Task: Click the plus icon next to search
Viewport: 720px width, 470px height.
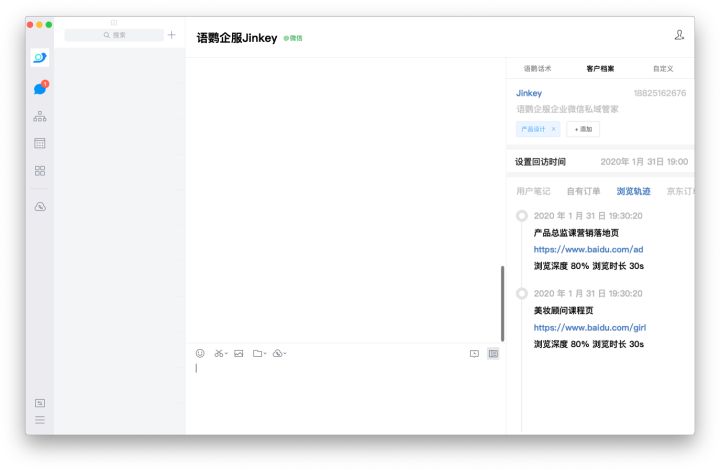Action: pos(172,35)
